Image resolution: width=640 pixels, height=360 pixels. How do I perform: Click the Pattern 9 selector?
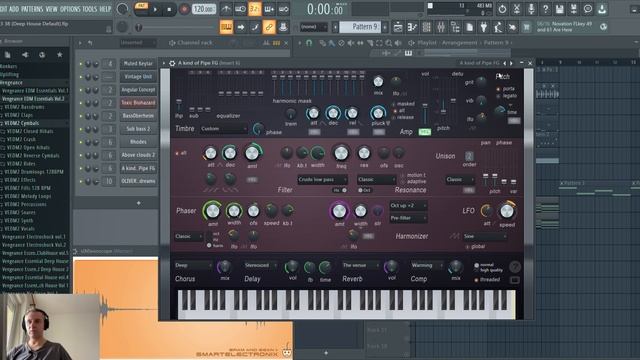(360, 27)
